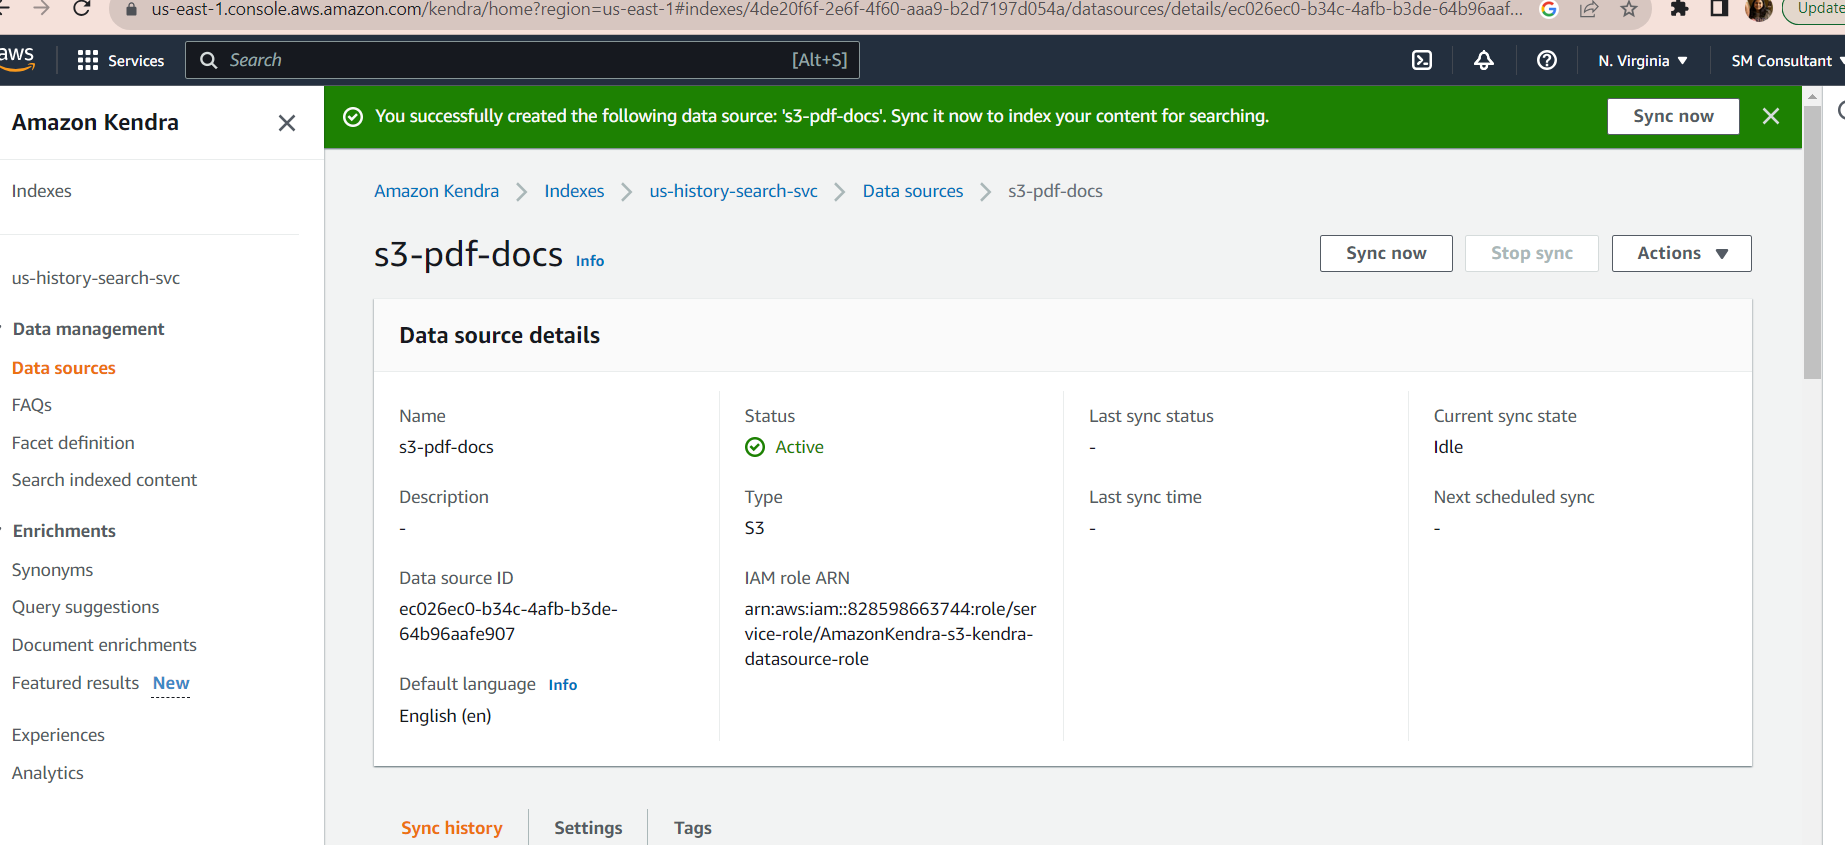This screenshot has height=845, width=1845.
Task: Select the IAM role ARN value text
Action: [x=890, y=634]
